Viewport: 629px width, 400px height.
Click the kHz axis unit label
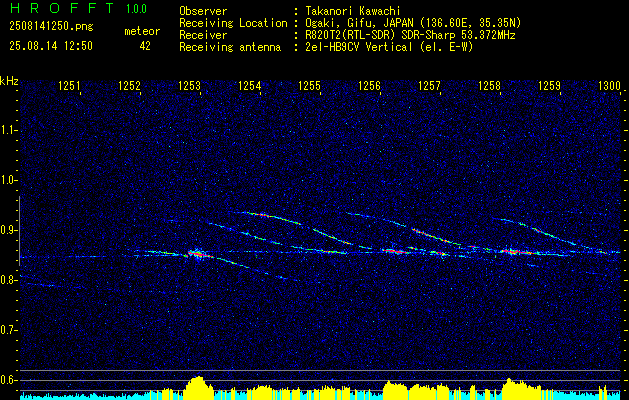(x=9, y=81)
